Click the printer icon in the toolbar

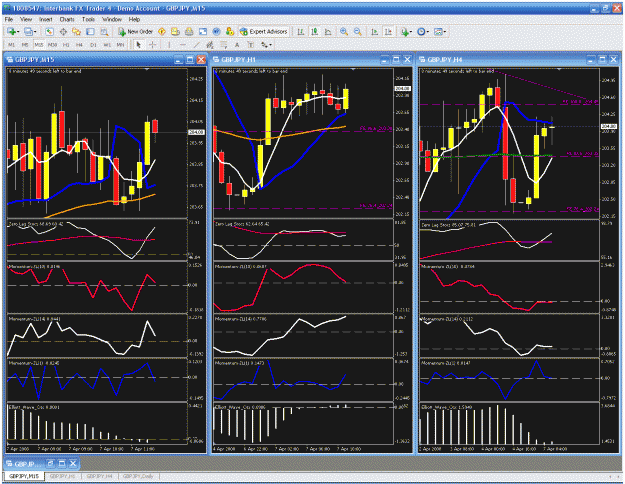(189, 31)
